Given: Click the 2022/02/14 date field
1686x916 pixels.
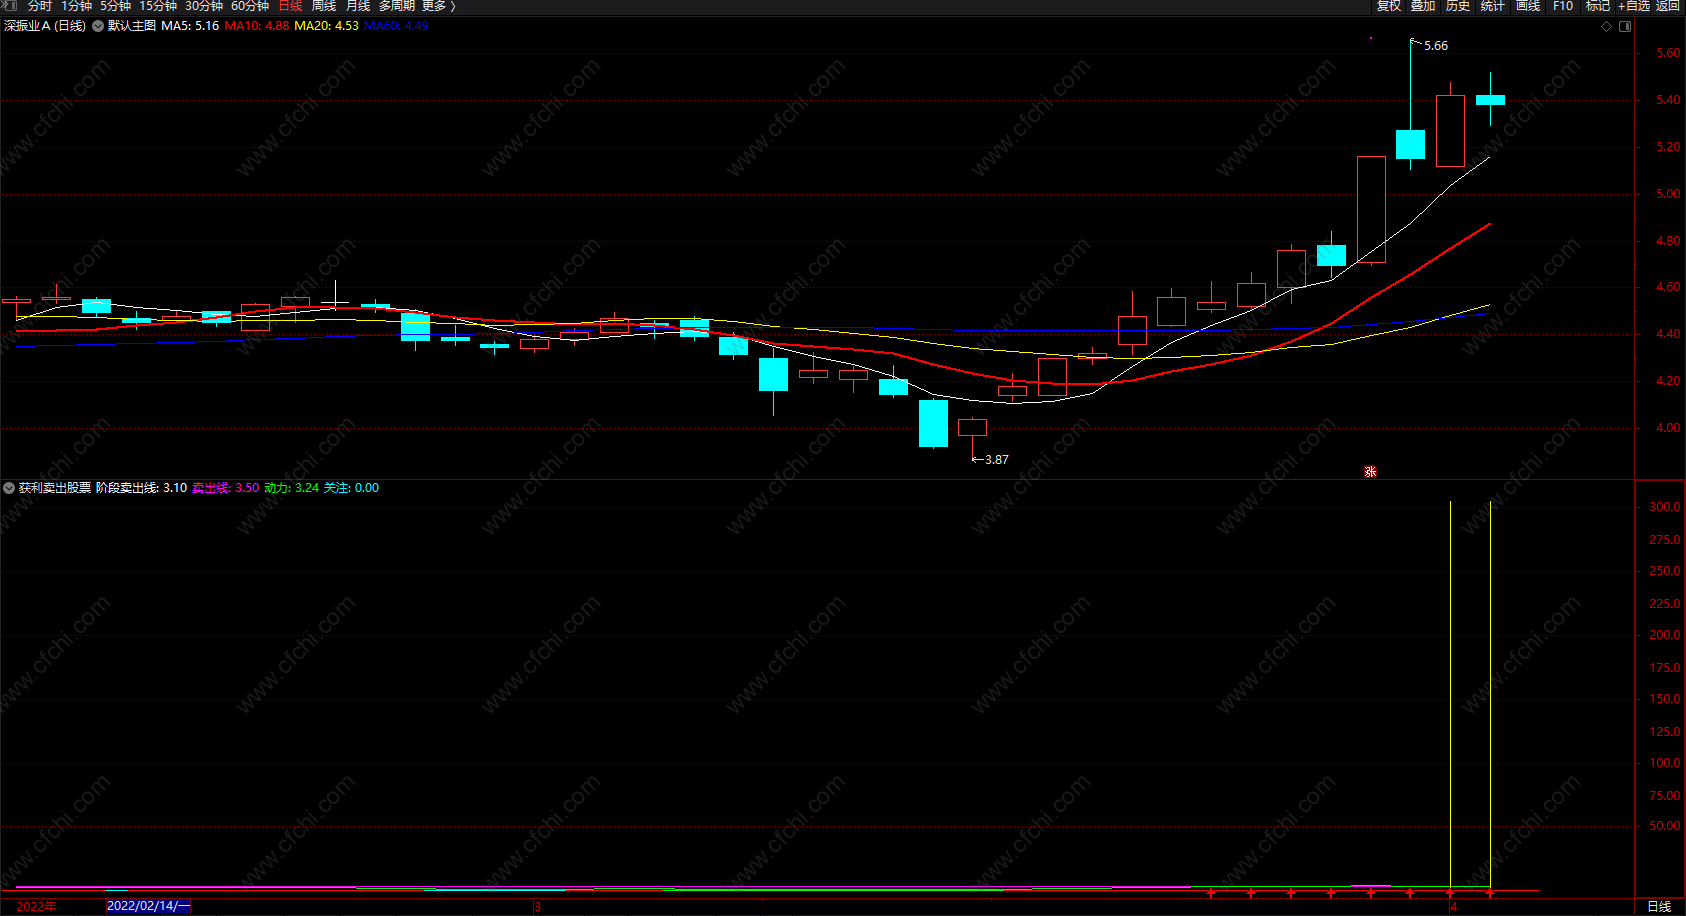Looking at the screenshot, I should pos(148,906).
